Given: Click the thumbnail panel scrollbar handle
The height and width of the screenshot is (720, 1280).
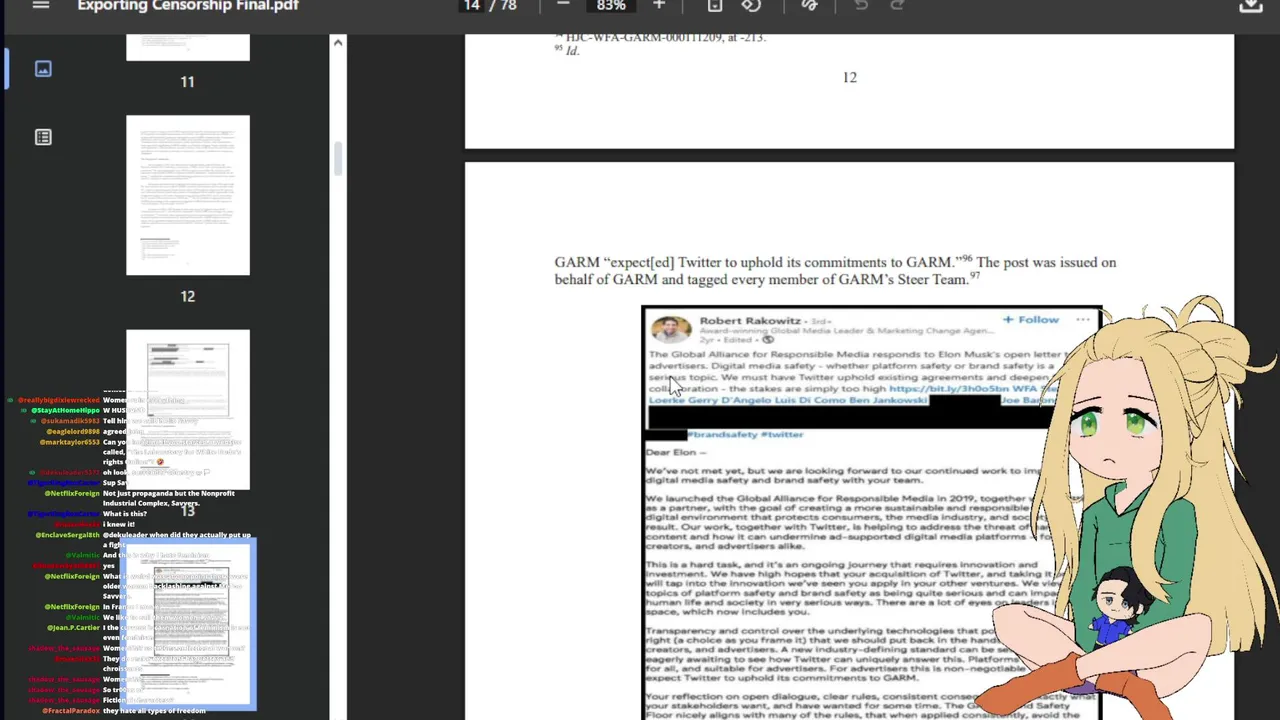Looking at the screenshot, I should 338,158.
